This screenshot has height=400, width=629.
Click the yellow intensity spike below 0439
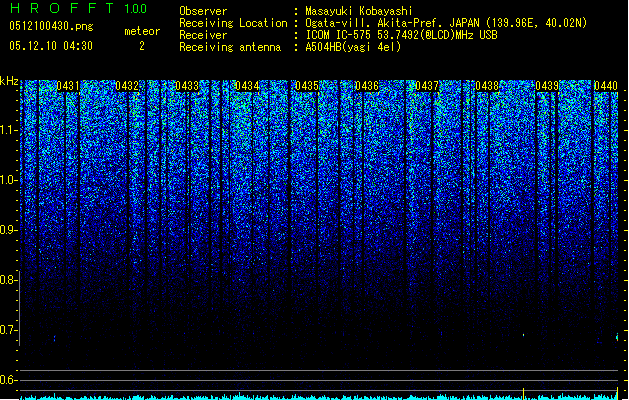[x=523, y=393]
